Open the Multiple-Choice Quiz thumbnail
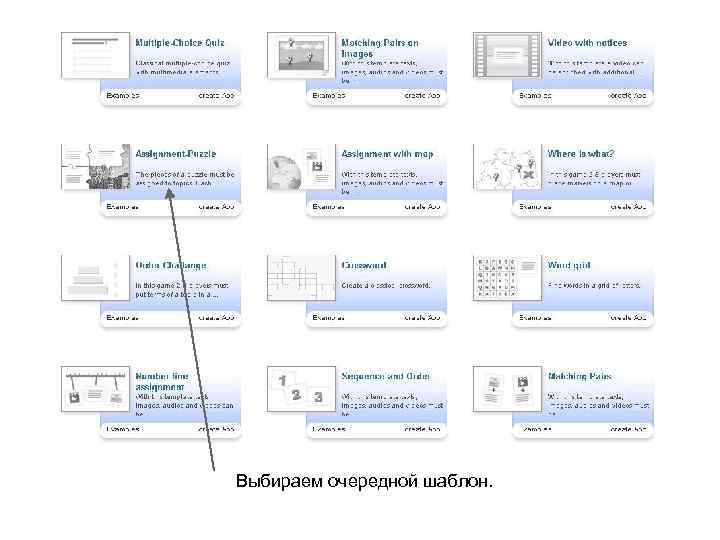This screenshot has width=720, height=540. point(96,56)
